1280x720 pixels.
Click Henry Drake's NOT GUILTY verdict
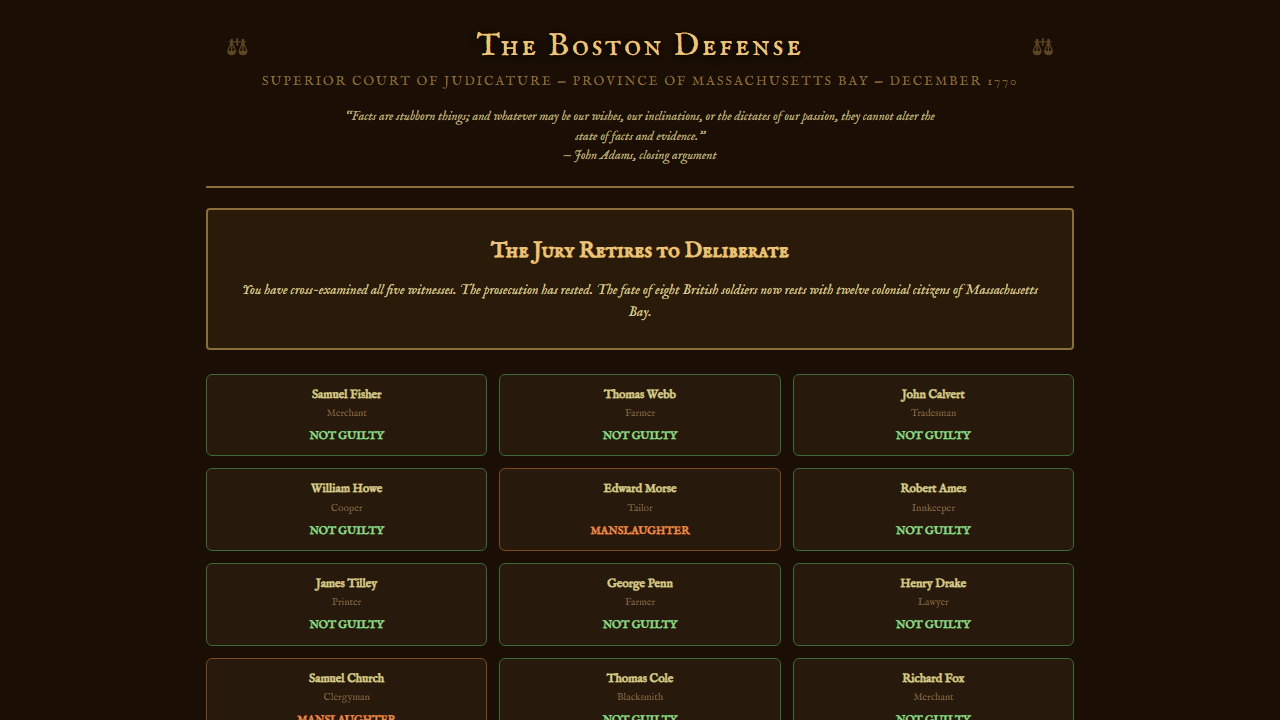click(x=933, y=624)
